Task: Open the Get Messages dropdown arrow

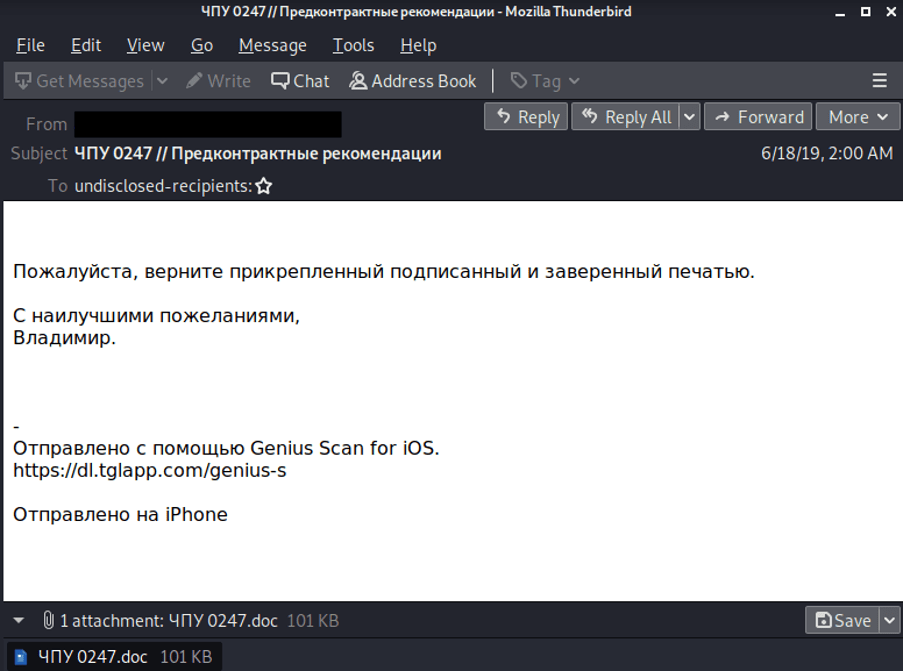Action: (162, 80)
